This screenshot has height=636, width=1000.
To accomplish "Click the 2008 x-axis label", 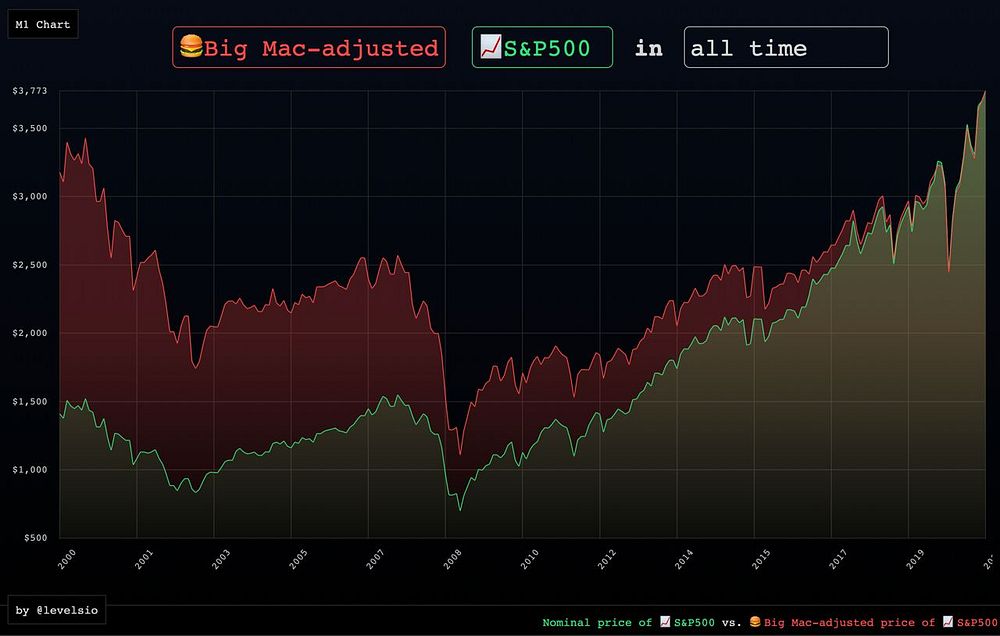I will (452, 559).
